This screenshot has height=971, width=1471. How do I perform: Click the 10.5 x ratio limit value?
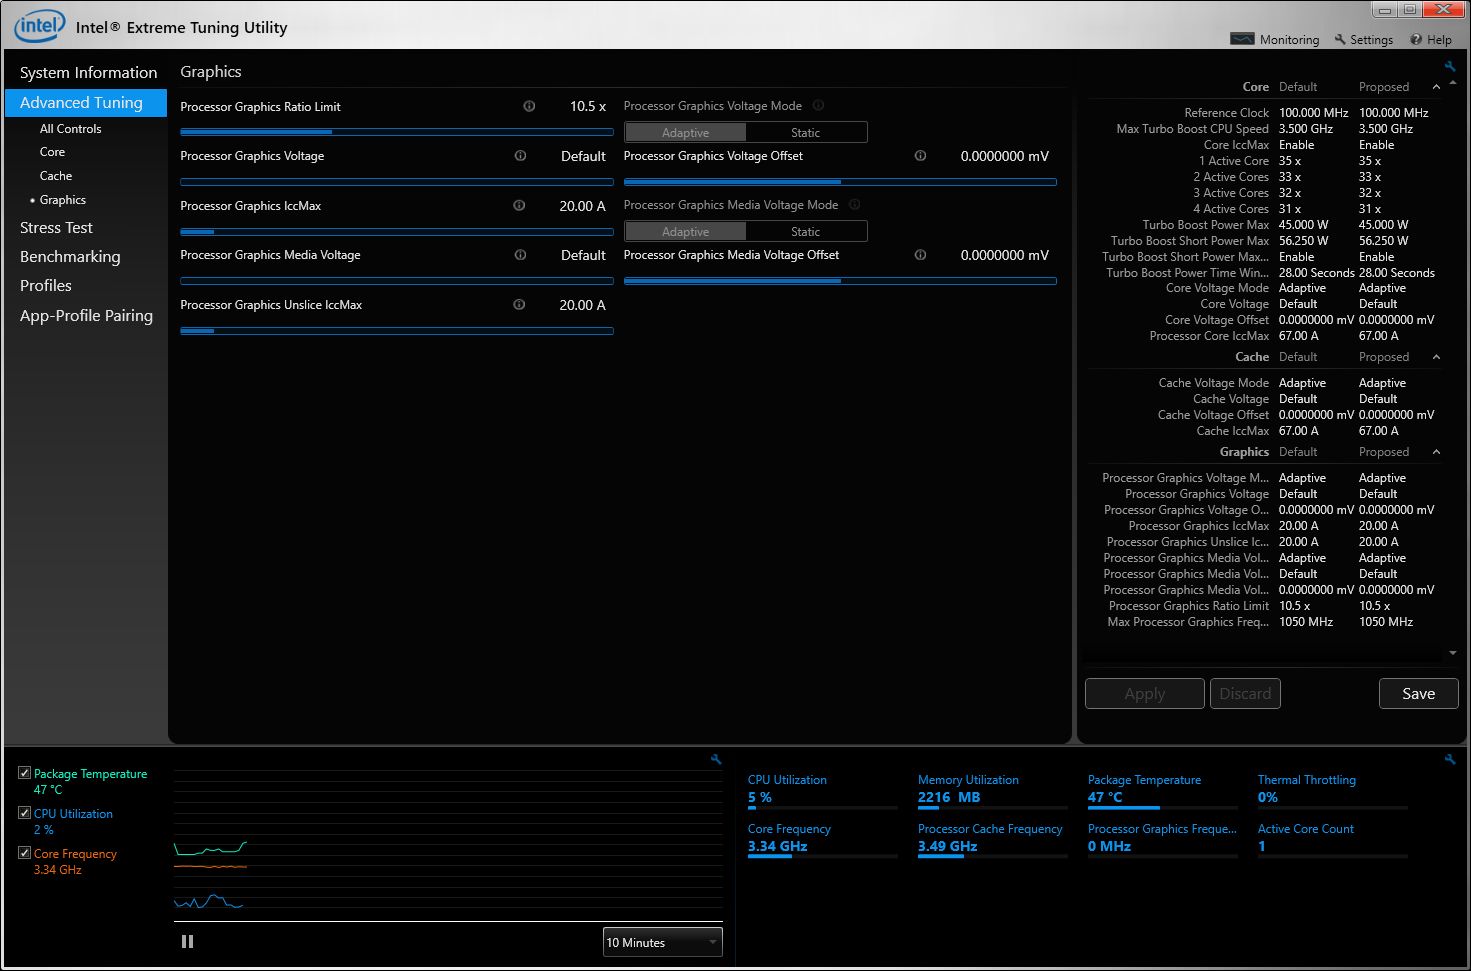click(588, 106)
